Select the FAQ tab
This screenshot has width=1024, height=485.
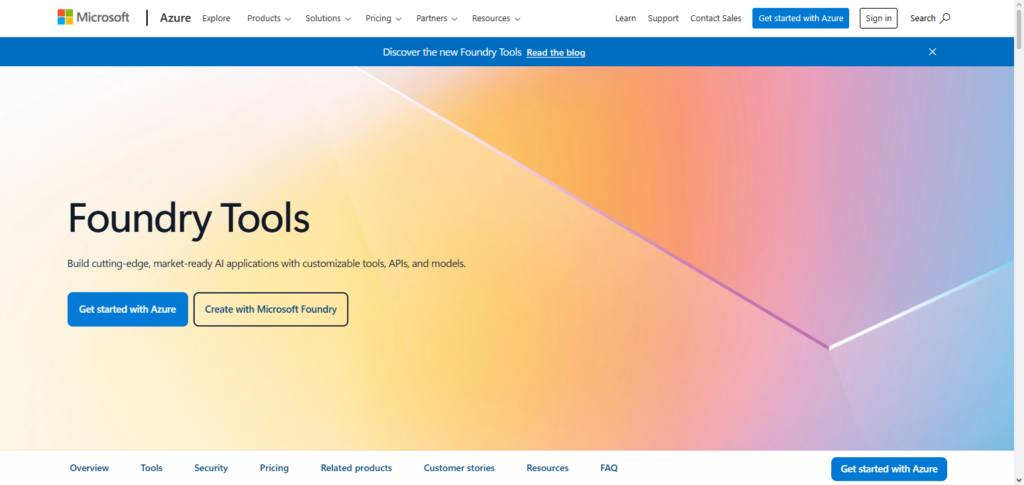pos(609,468)
